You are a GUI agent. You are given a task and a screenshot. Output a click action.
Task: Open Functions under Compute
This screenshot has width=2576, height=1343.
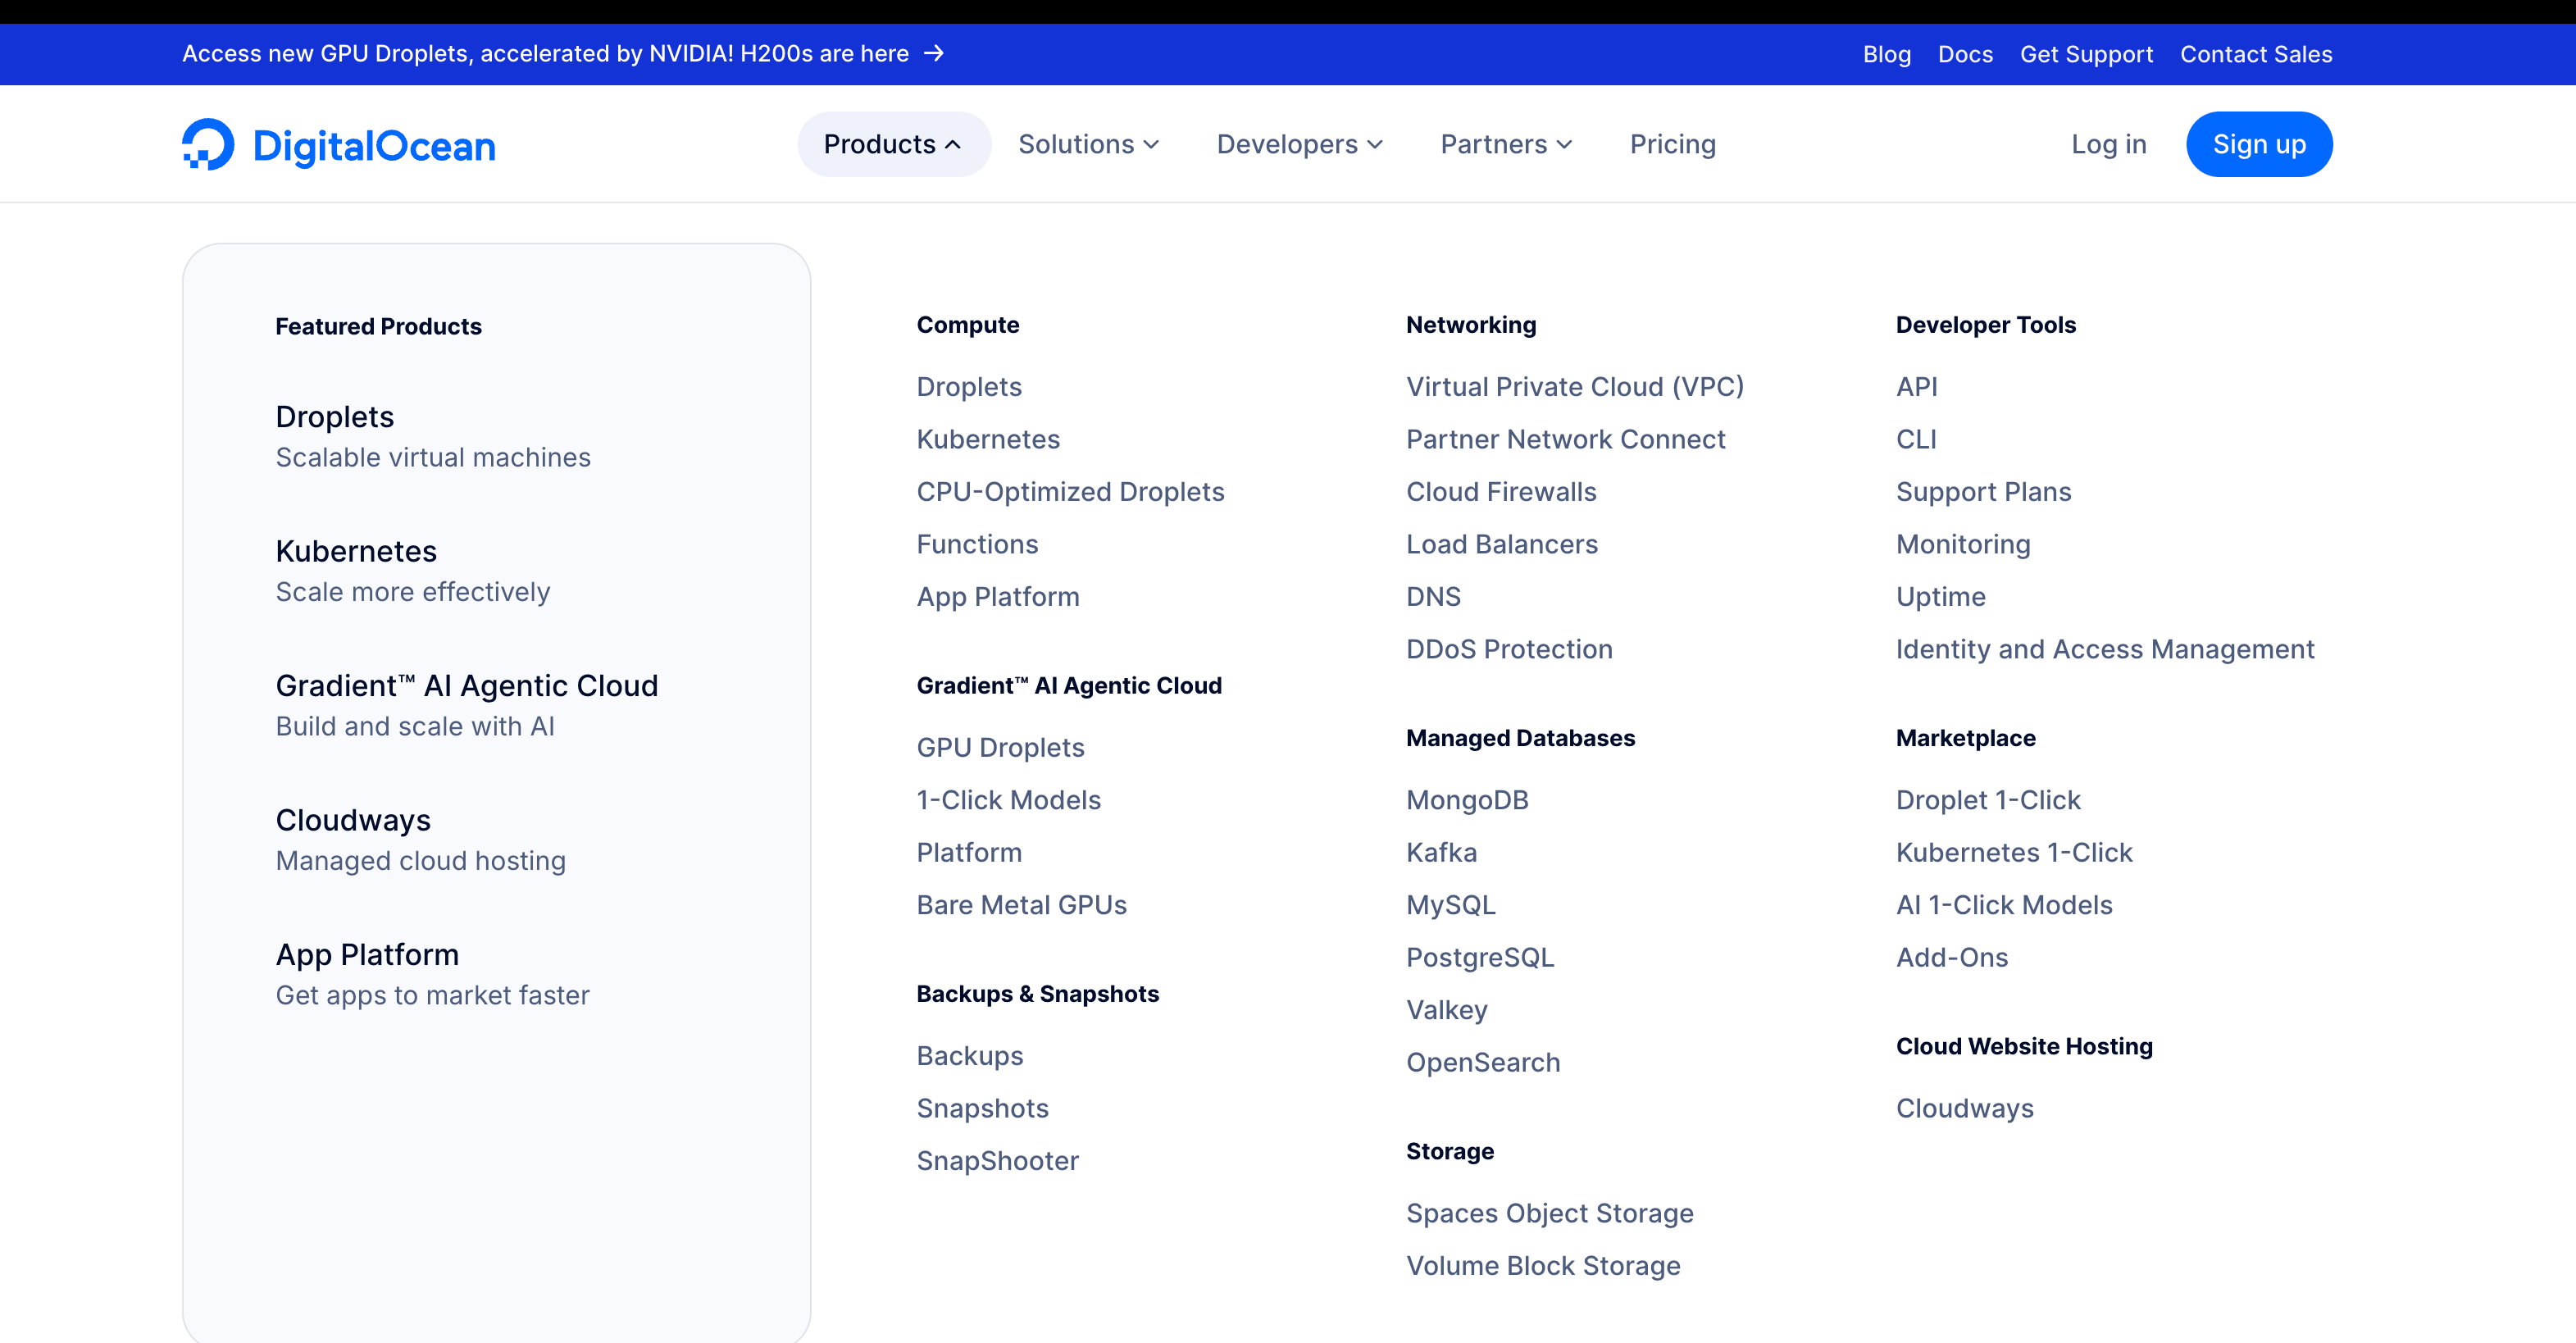tap(977, 544)
